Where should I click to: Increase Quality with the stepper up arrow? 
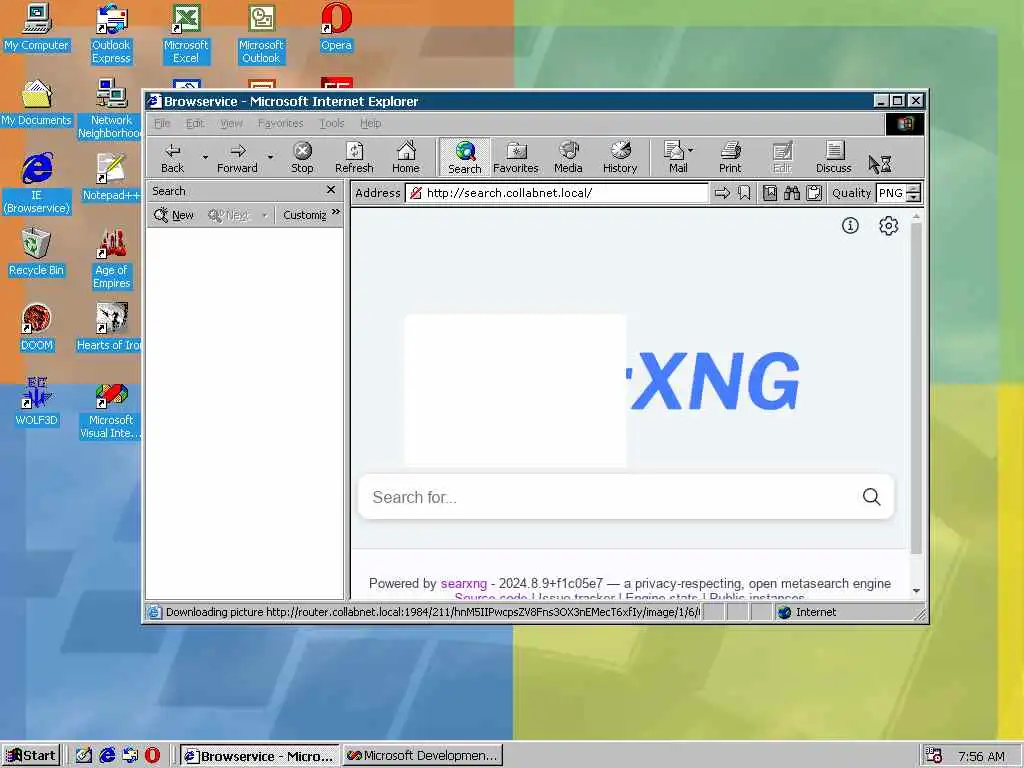[x=914, y=189]
